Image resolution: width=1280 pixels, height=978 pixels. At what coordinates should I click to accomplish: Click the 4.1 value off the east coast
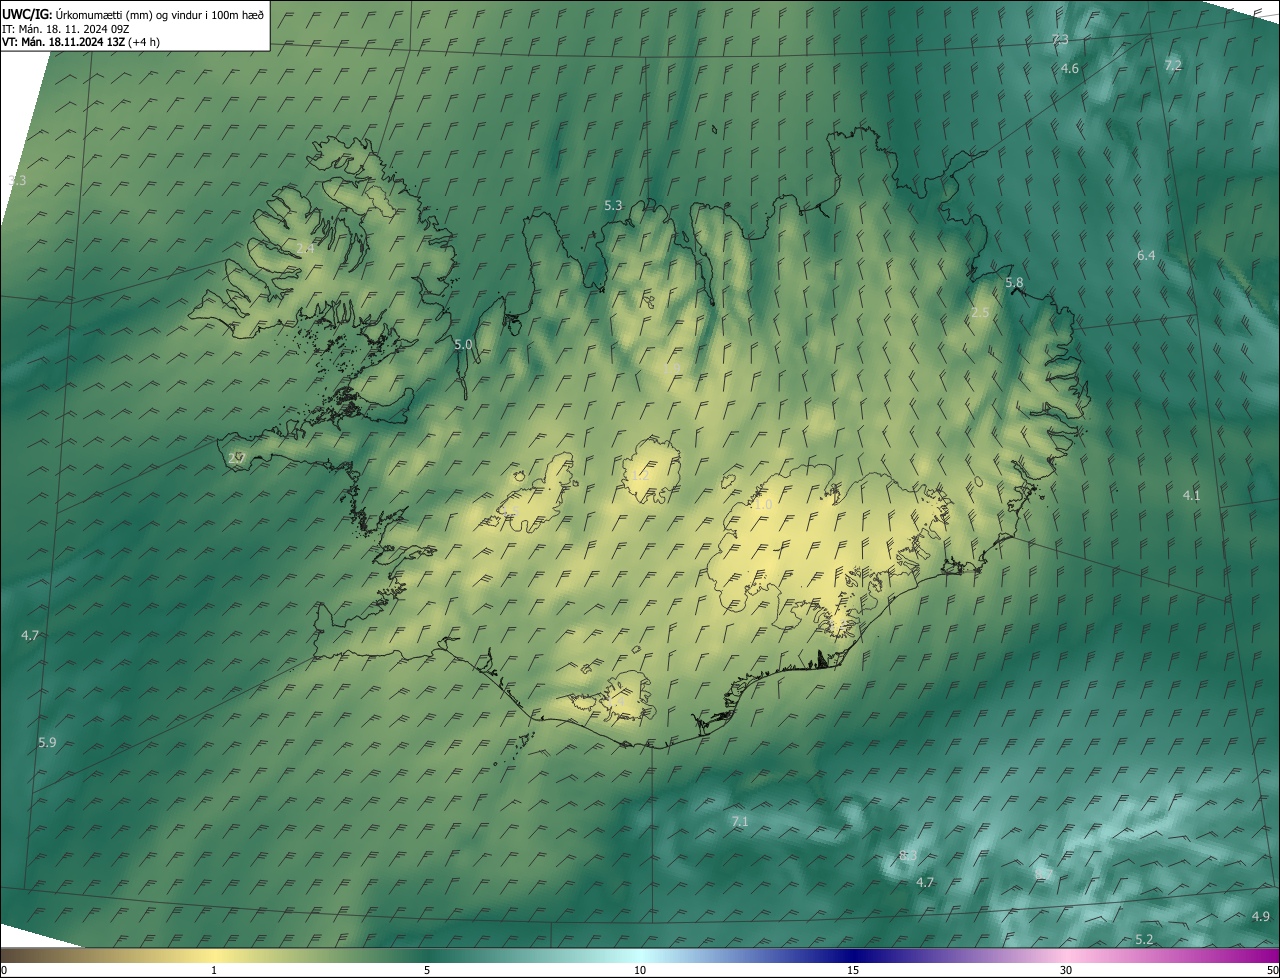pos(1192,495)
